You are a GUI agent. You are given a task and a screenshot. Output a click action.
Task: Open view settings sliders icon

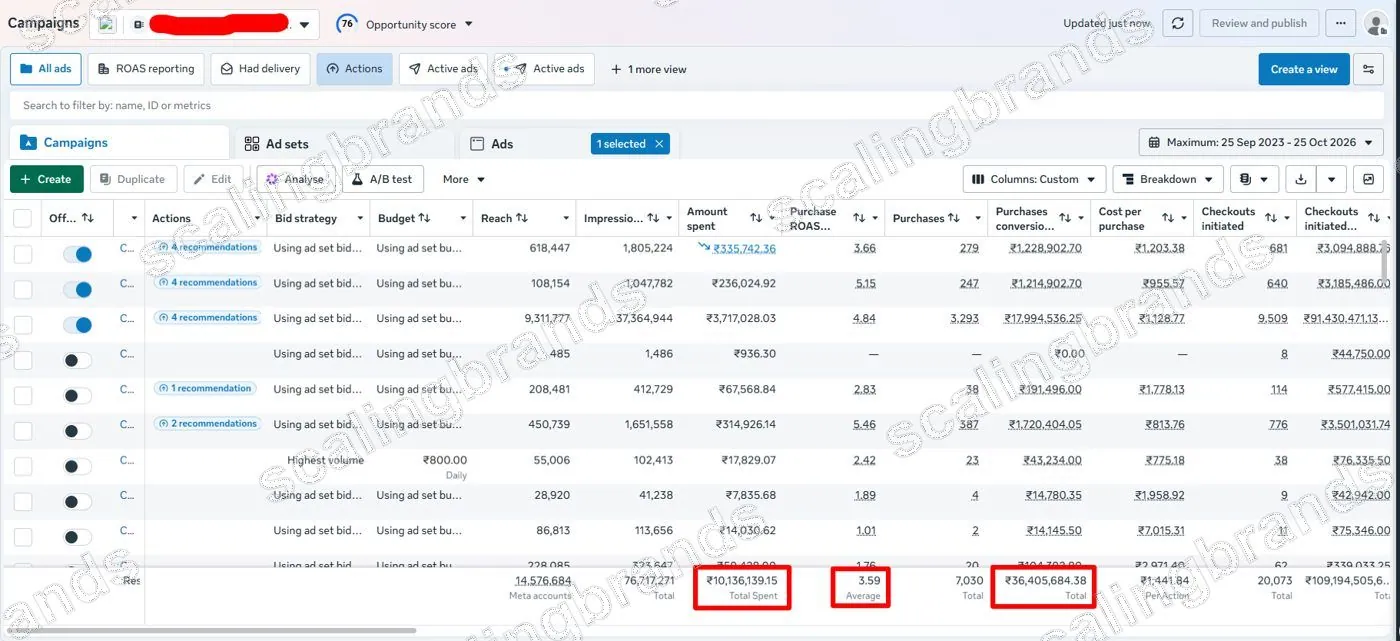[x=1369, y=69]
